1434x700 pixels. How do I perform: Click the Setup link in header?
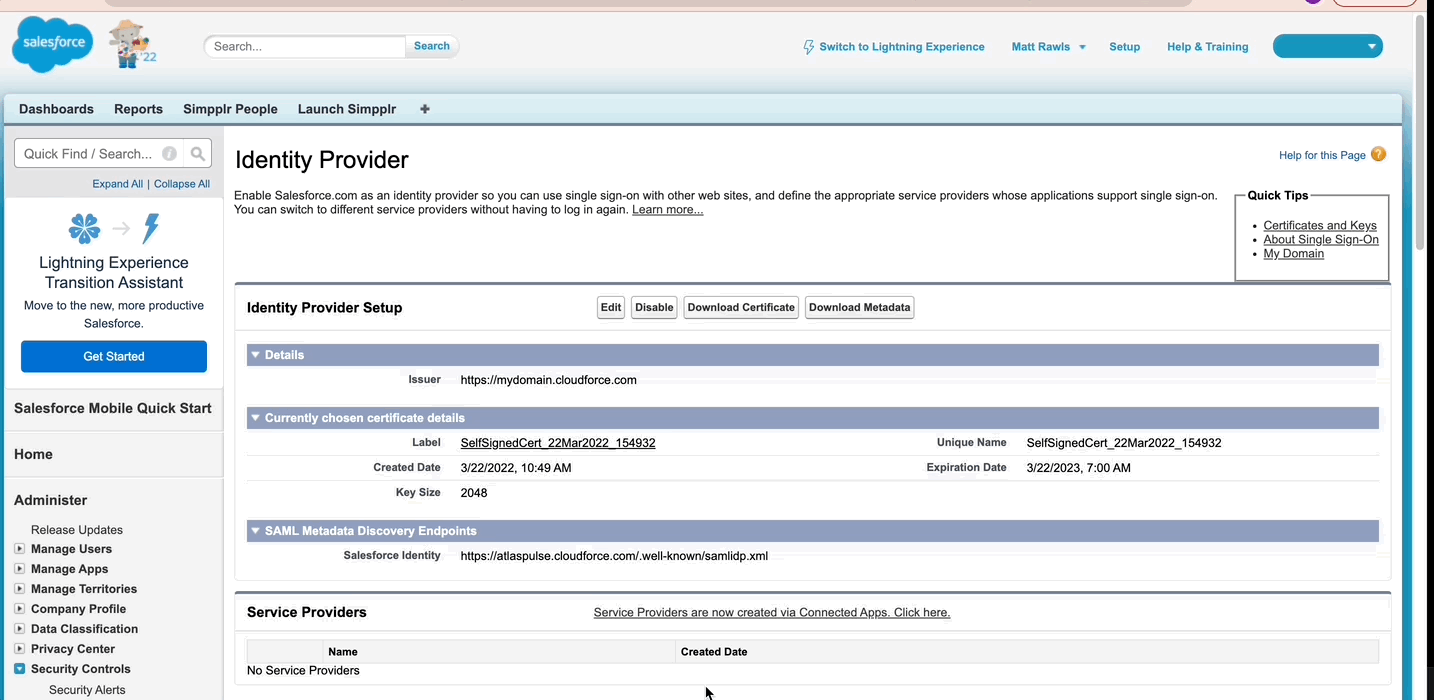pos(1125,47)
